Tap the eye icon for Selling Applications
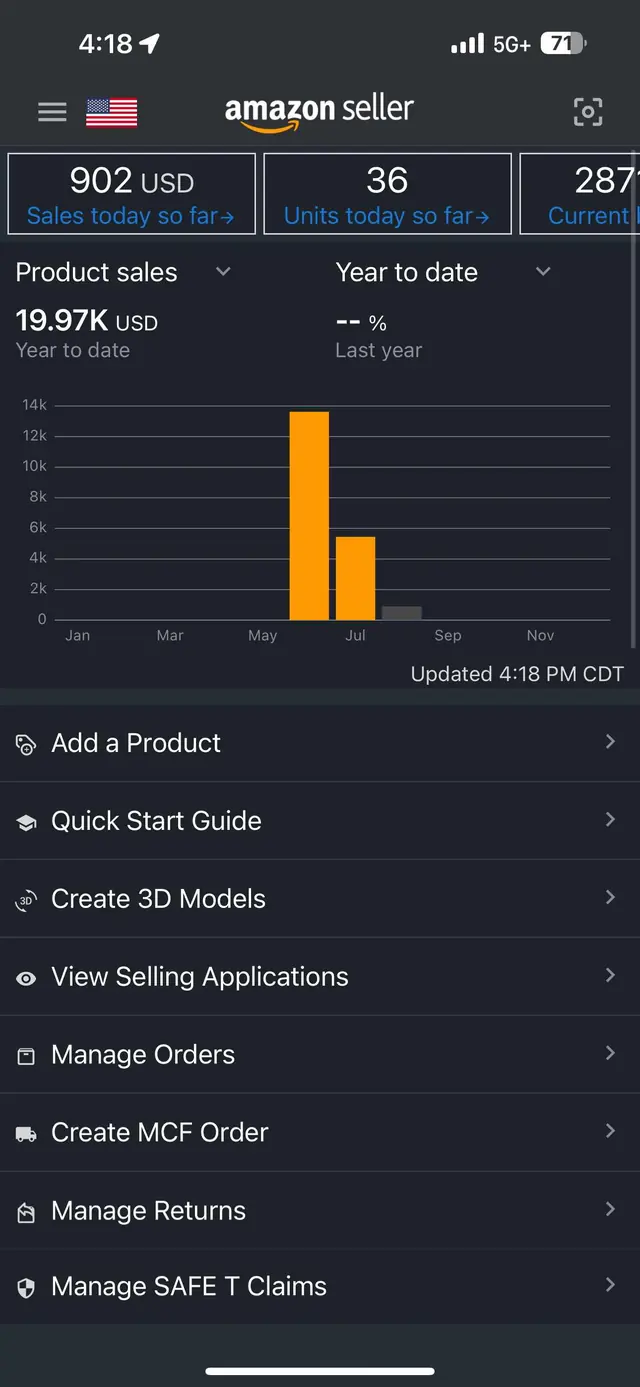 26,978
